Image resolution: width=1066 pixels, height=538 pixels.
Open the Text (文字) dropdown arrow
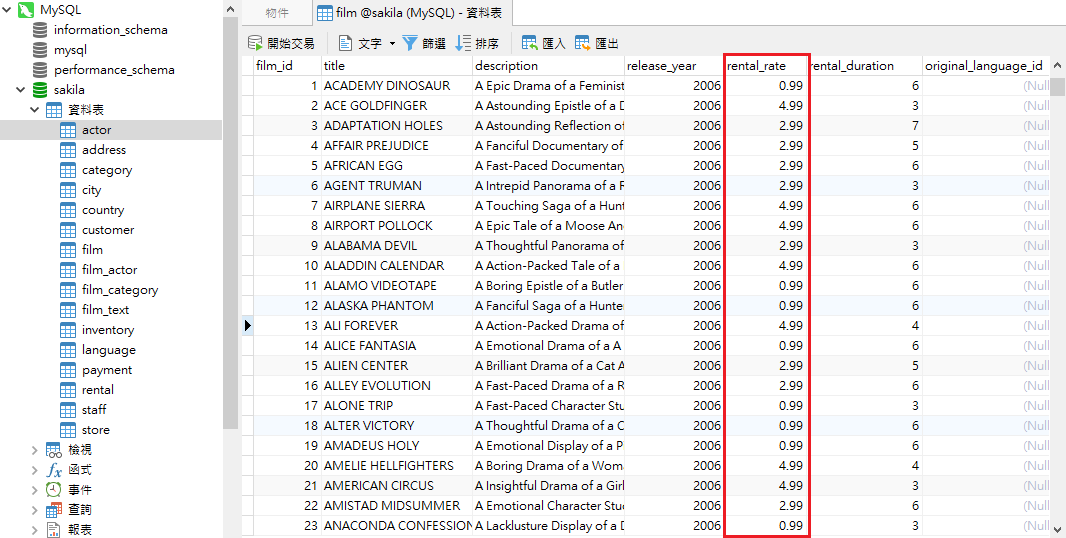(392, 44)
